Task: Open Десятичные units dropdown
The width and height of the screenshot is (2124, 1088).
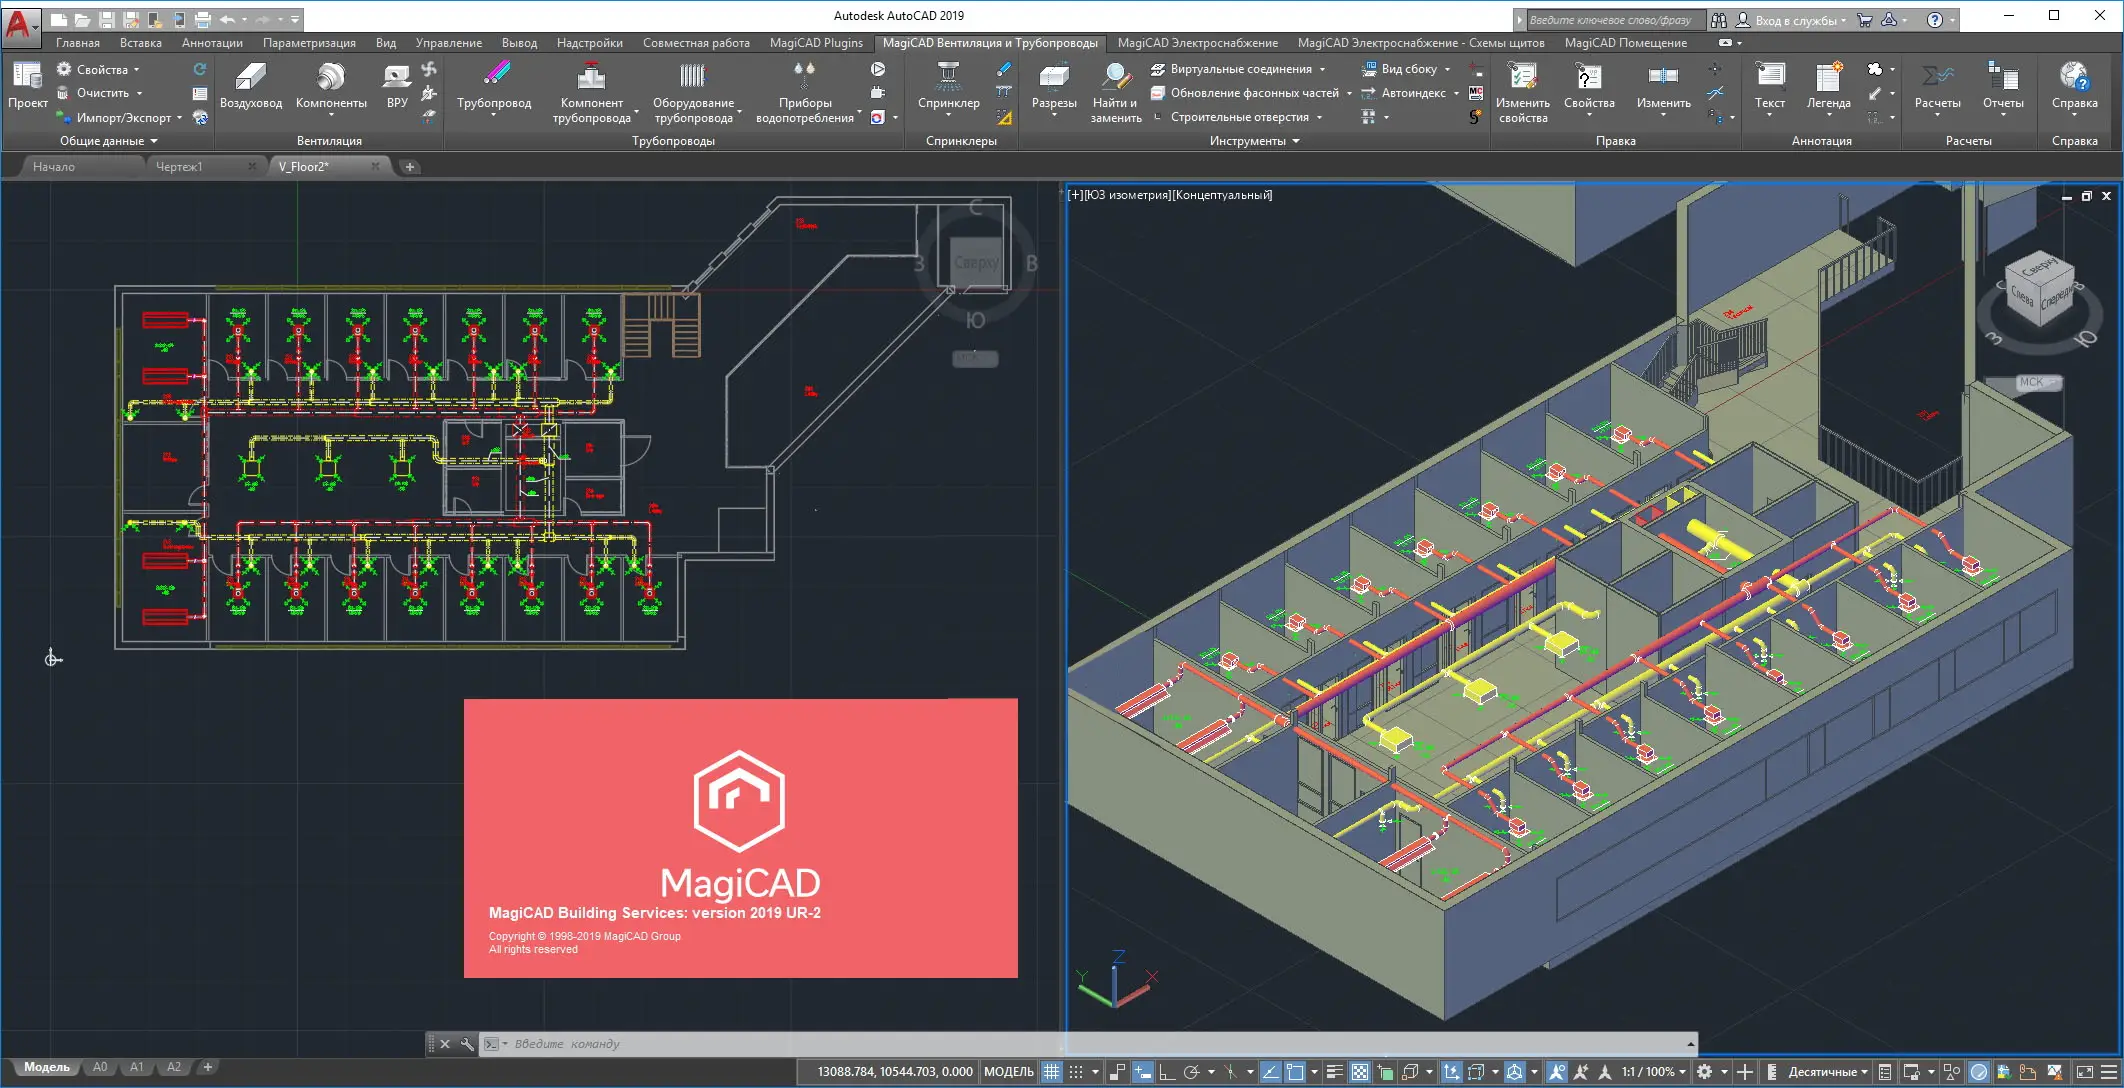Action: pyautogui.click(x=1828, y=1072)
